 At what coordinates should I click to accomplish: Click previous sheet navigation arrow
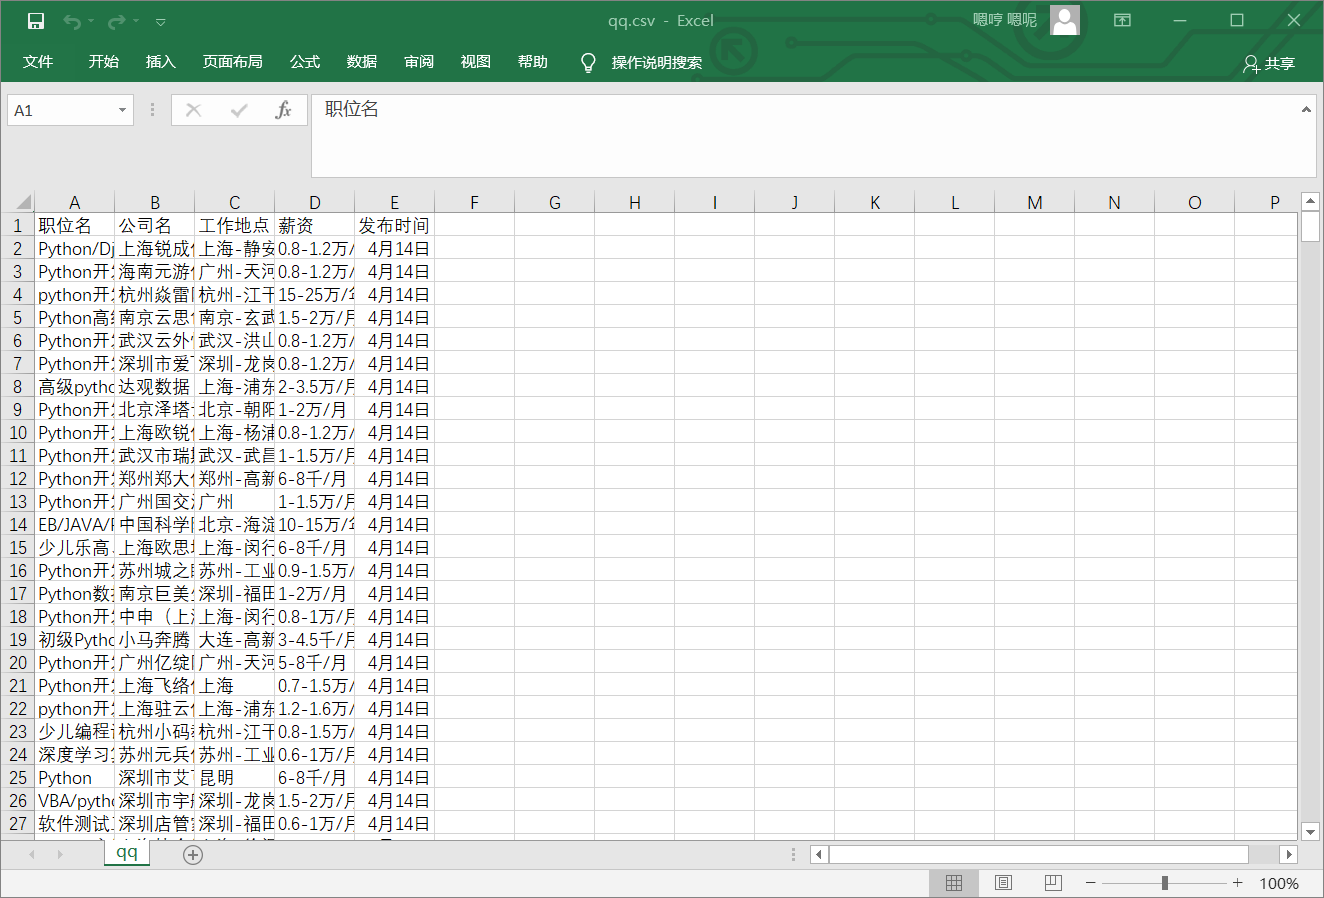(x=32, y=855)
